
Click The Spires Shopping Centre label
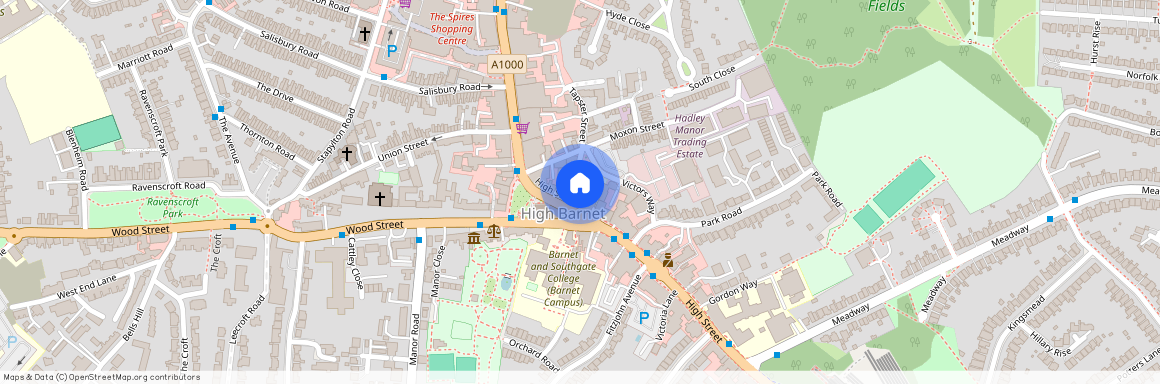coord(451,29)
